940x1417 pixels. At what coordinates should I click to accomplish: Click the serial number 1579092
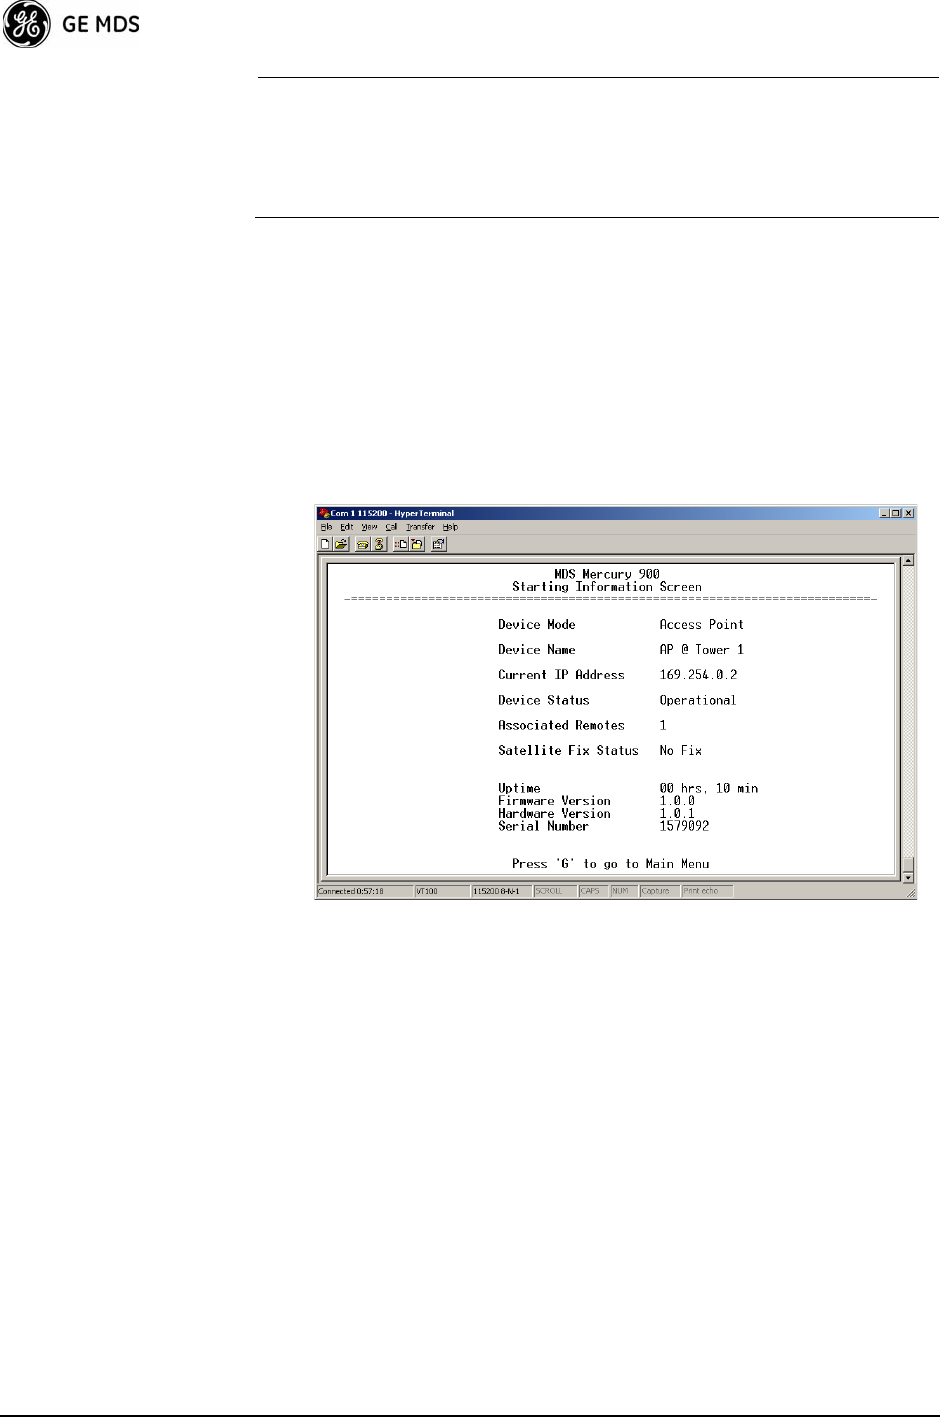(x=684, y=827)
